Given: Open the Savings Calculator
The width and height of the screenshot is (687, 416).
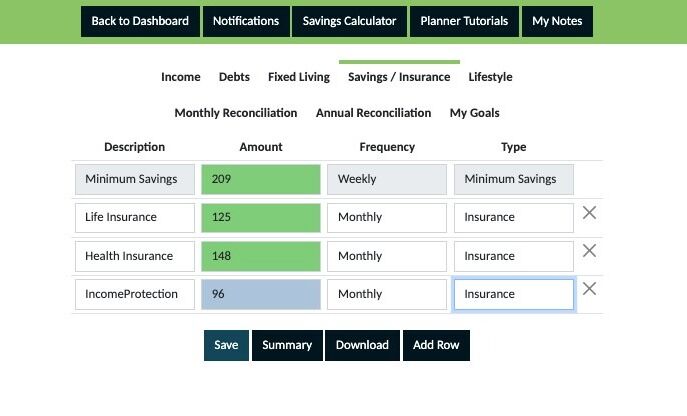Looking at the screenshot, I should coord(349,21).
